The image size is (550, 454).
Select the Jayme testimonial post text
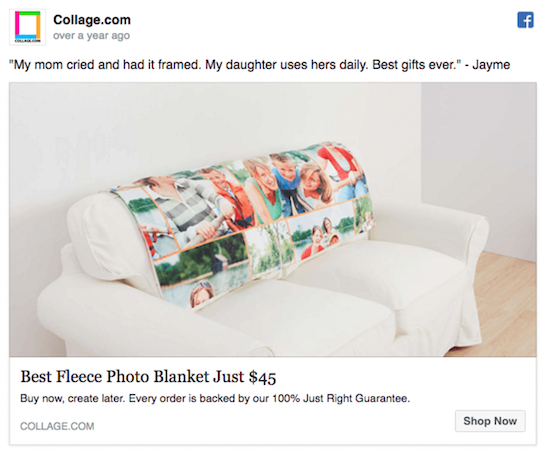(x=260, y=65)
